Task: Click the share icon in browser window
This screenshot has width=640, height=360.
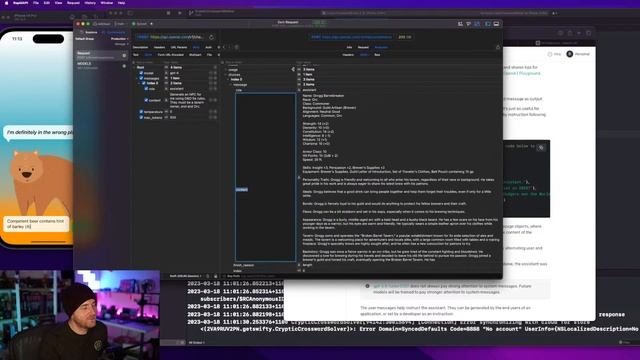Action: 570,33
